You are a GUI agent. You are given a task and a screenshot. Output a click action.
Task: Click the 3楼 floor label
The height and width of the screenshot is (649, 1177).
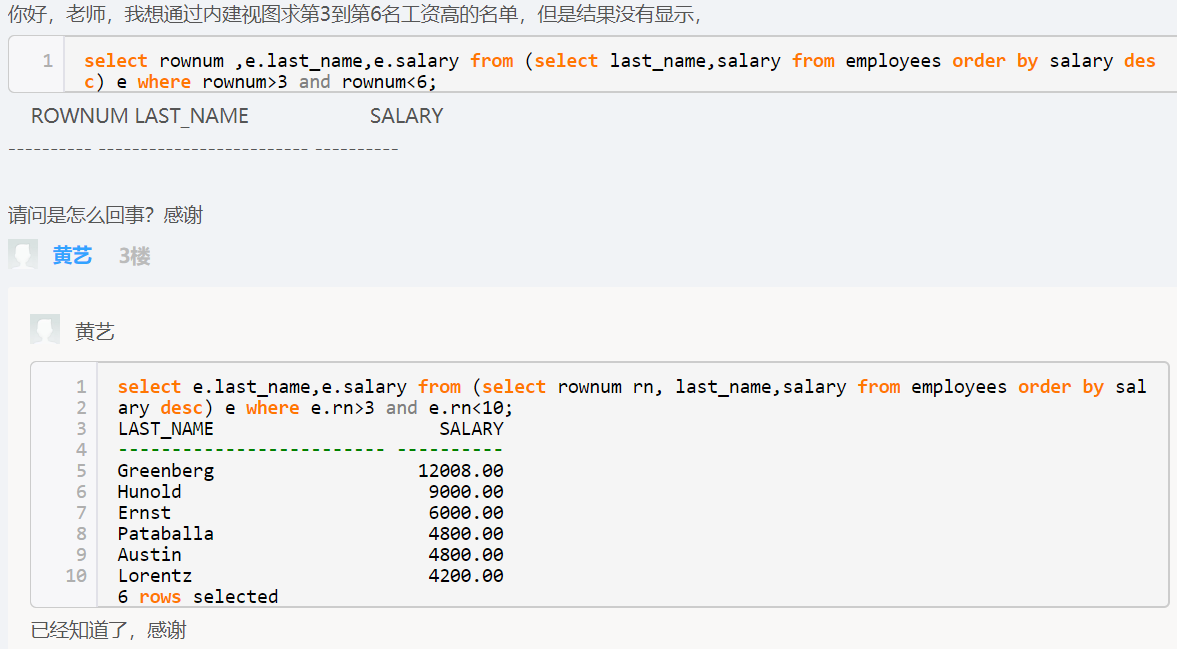pyautogui.click(x=134, y=256)
